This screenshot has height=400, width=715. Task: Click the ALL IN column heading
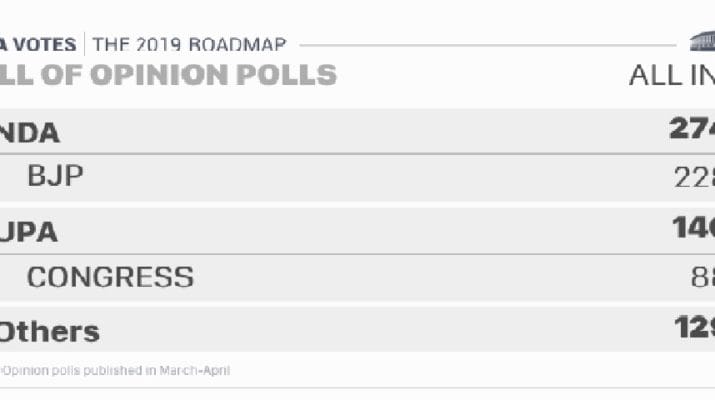(x=672, y=75)
